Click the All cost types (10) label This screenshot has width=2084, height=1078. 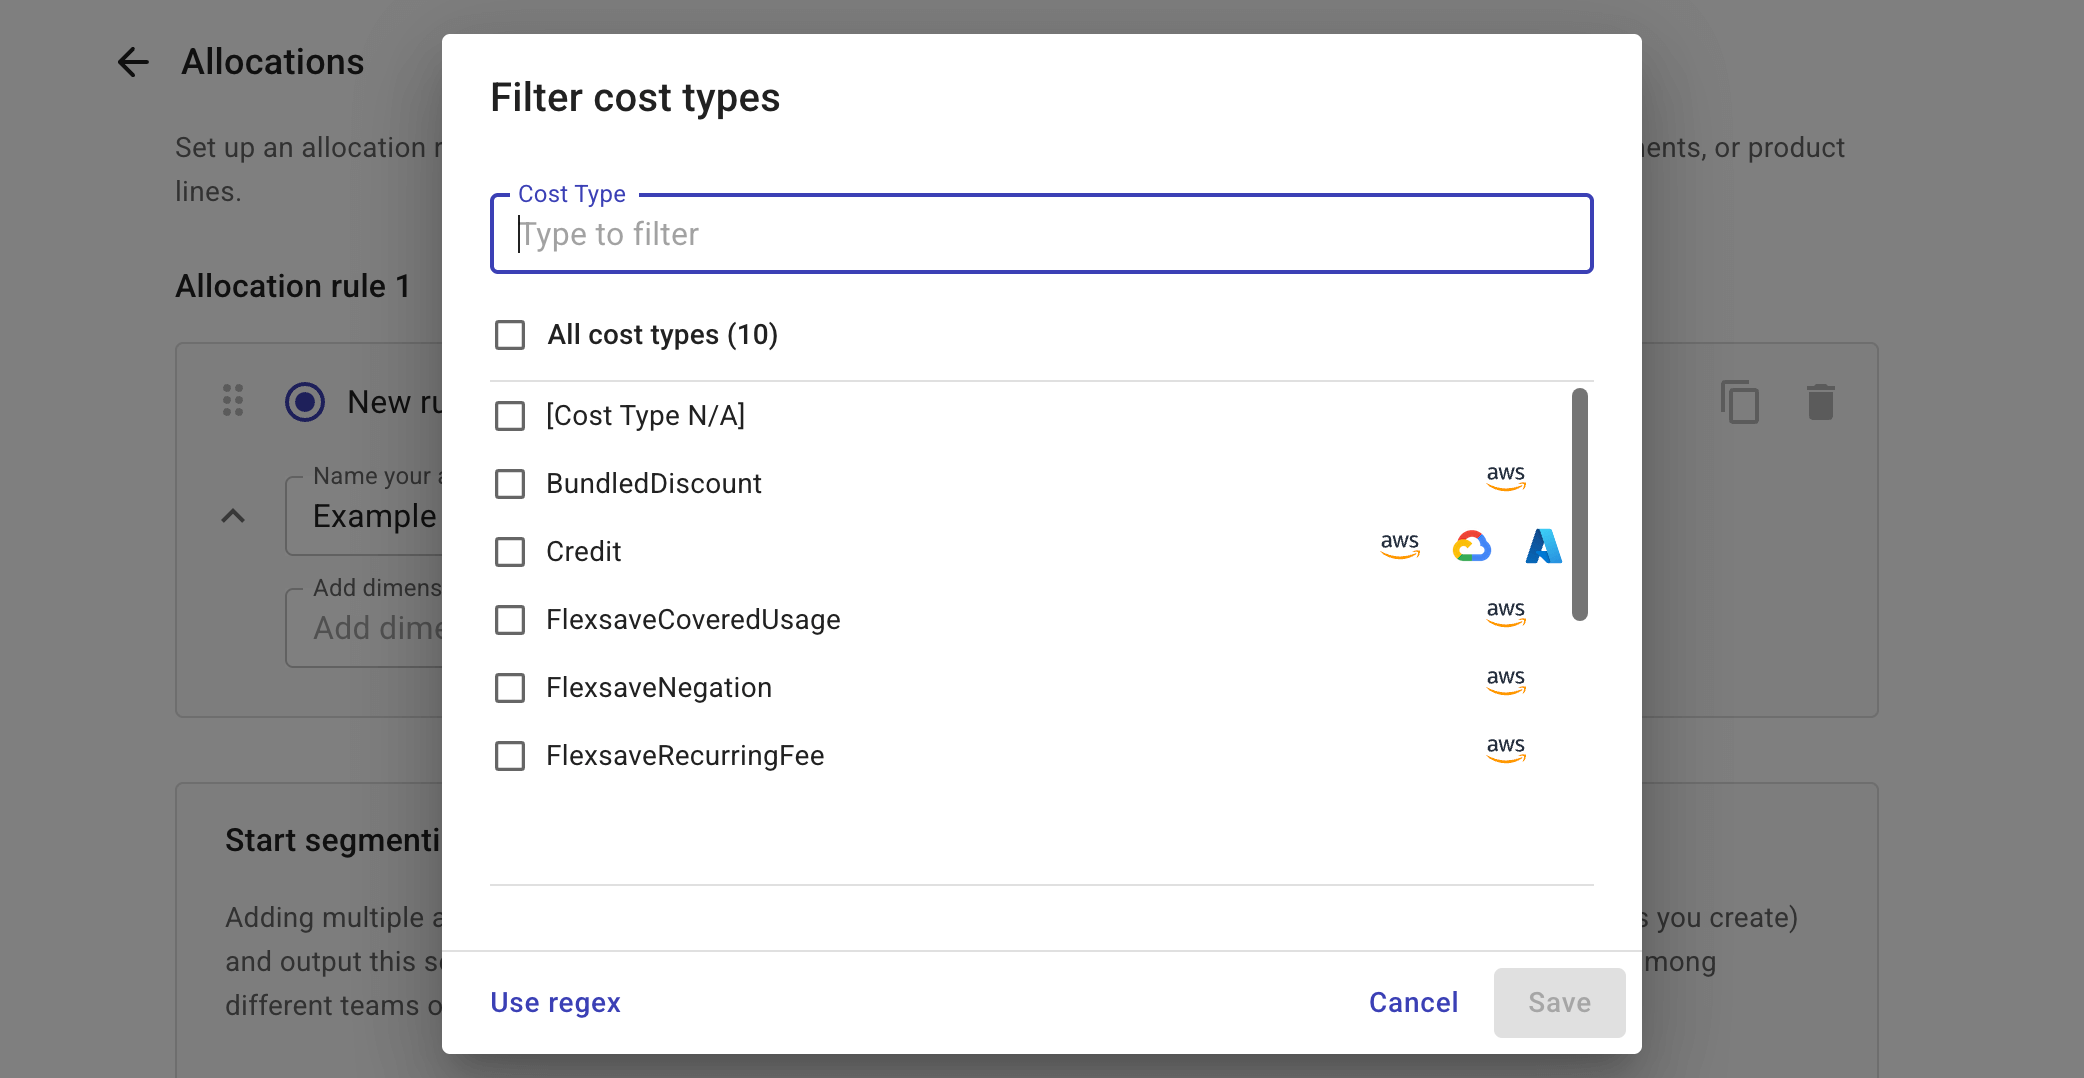coord(663,335)
